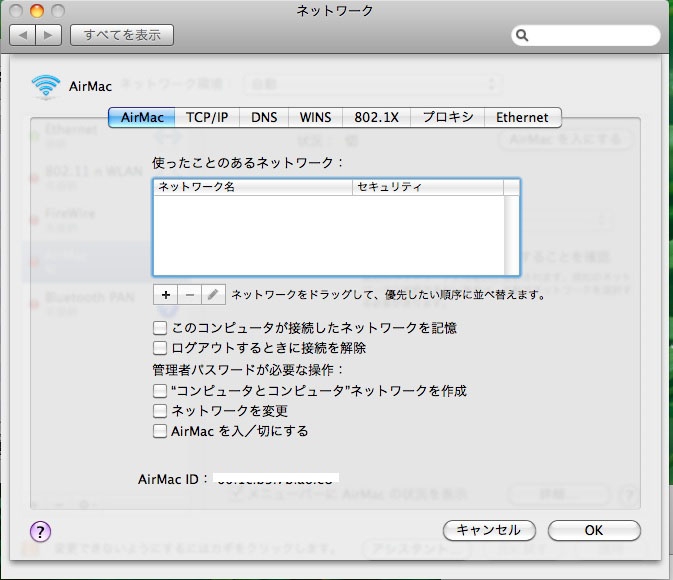This screenshot has height=580, width=673.
Task: Click the search magnifier icon
Action: point(523,36)
